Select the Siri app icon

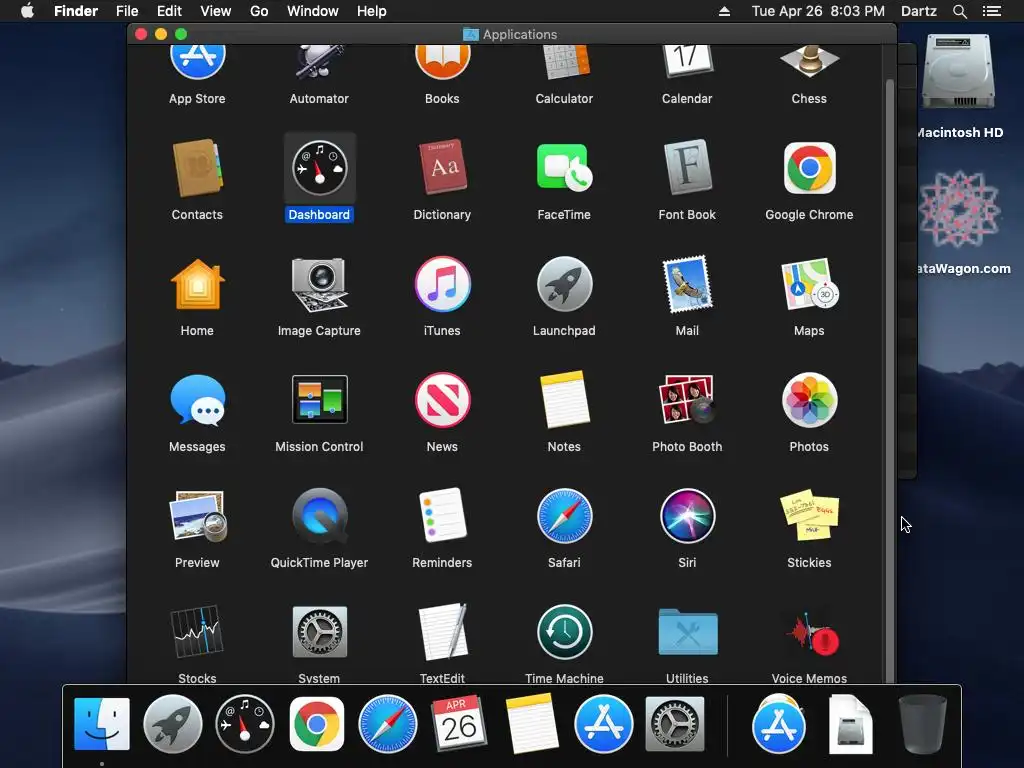(x=687, y=516)
